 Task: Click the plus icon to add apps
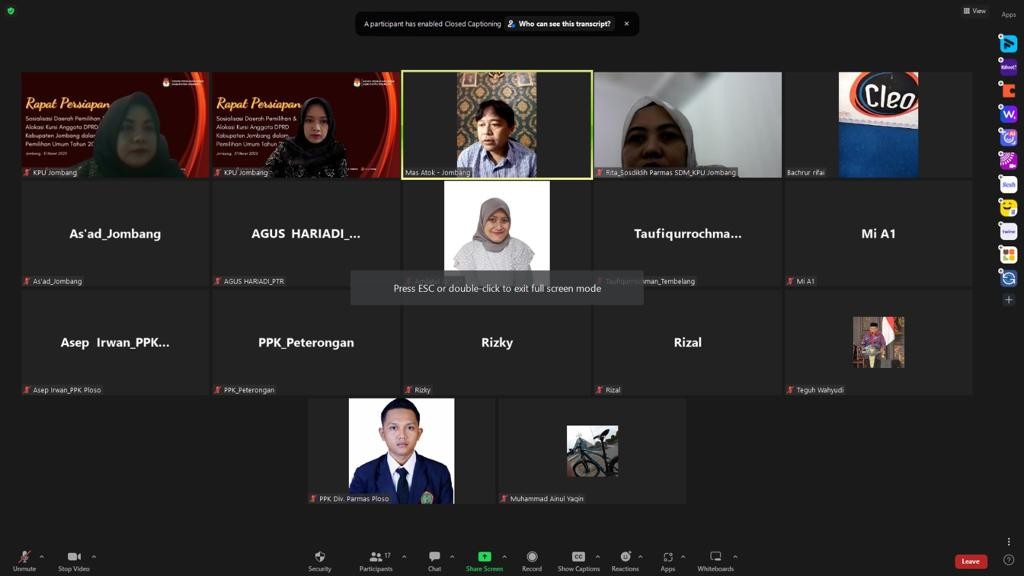point(1008,300)
